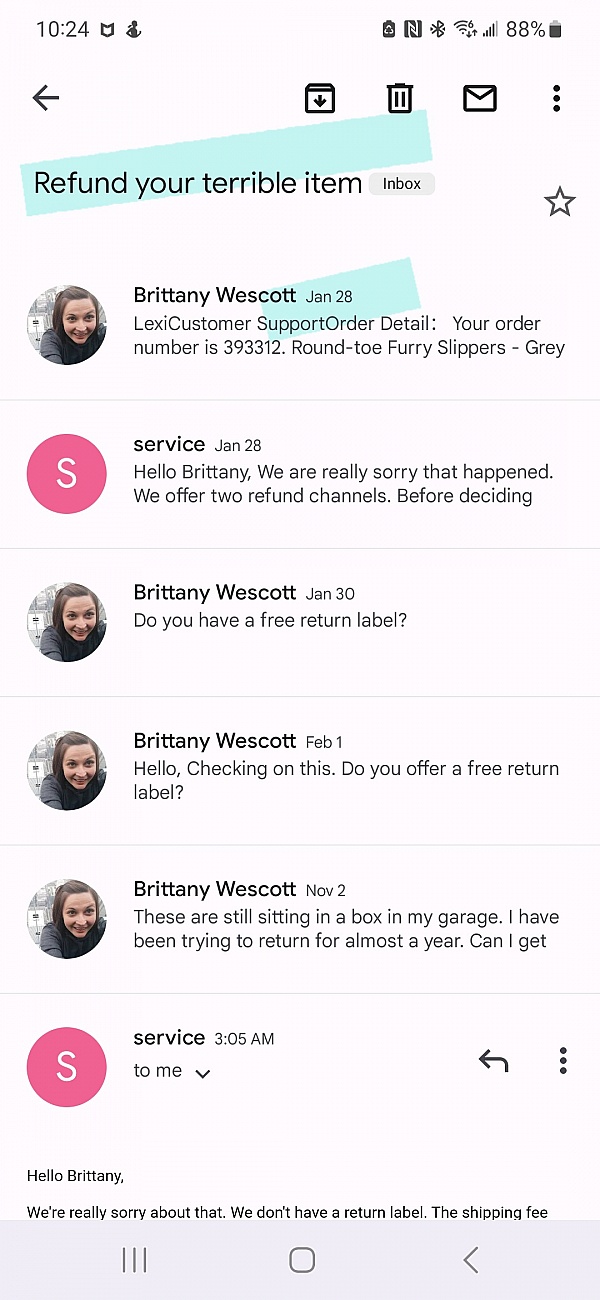The image size is (600, 1300).
Task: Open more options for 3:05 AM message
Action: point(563,1061)
